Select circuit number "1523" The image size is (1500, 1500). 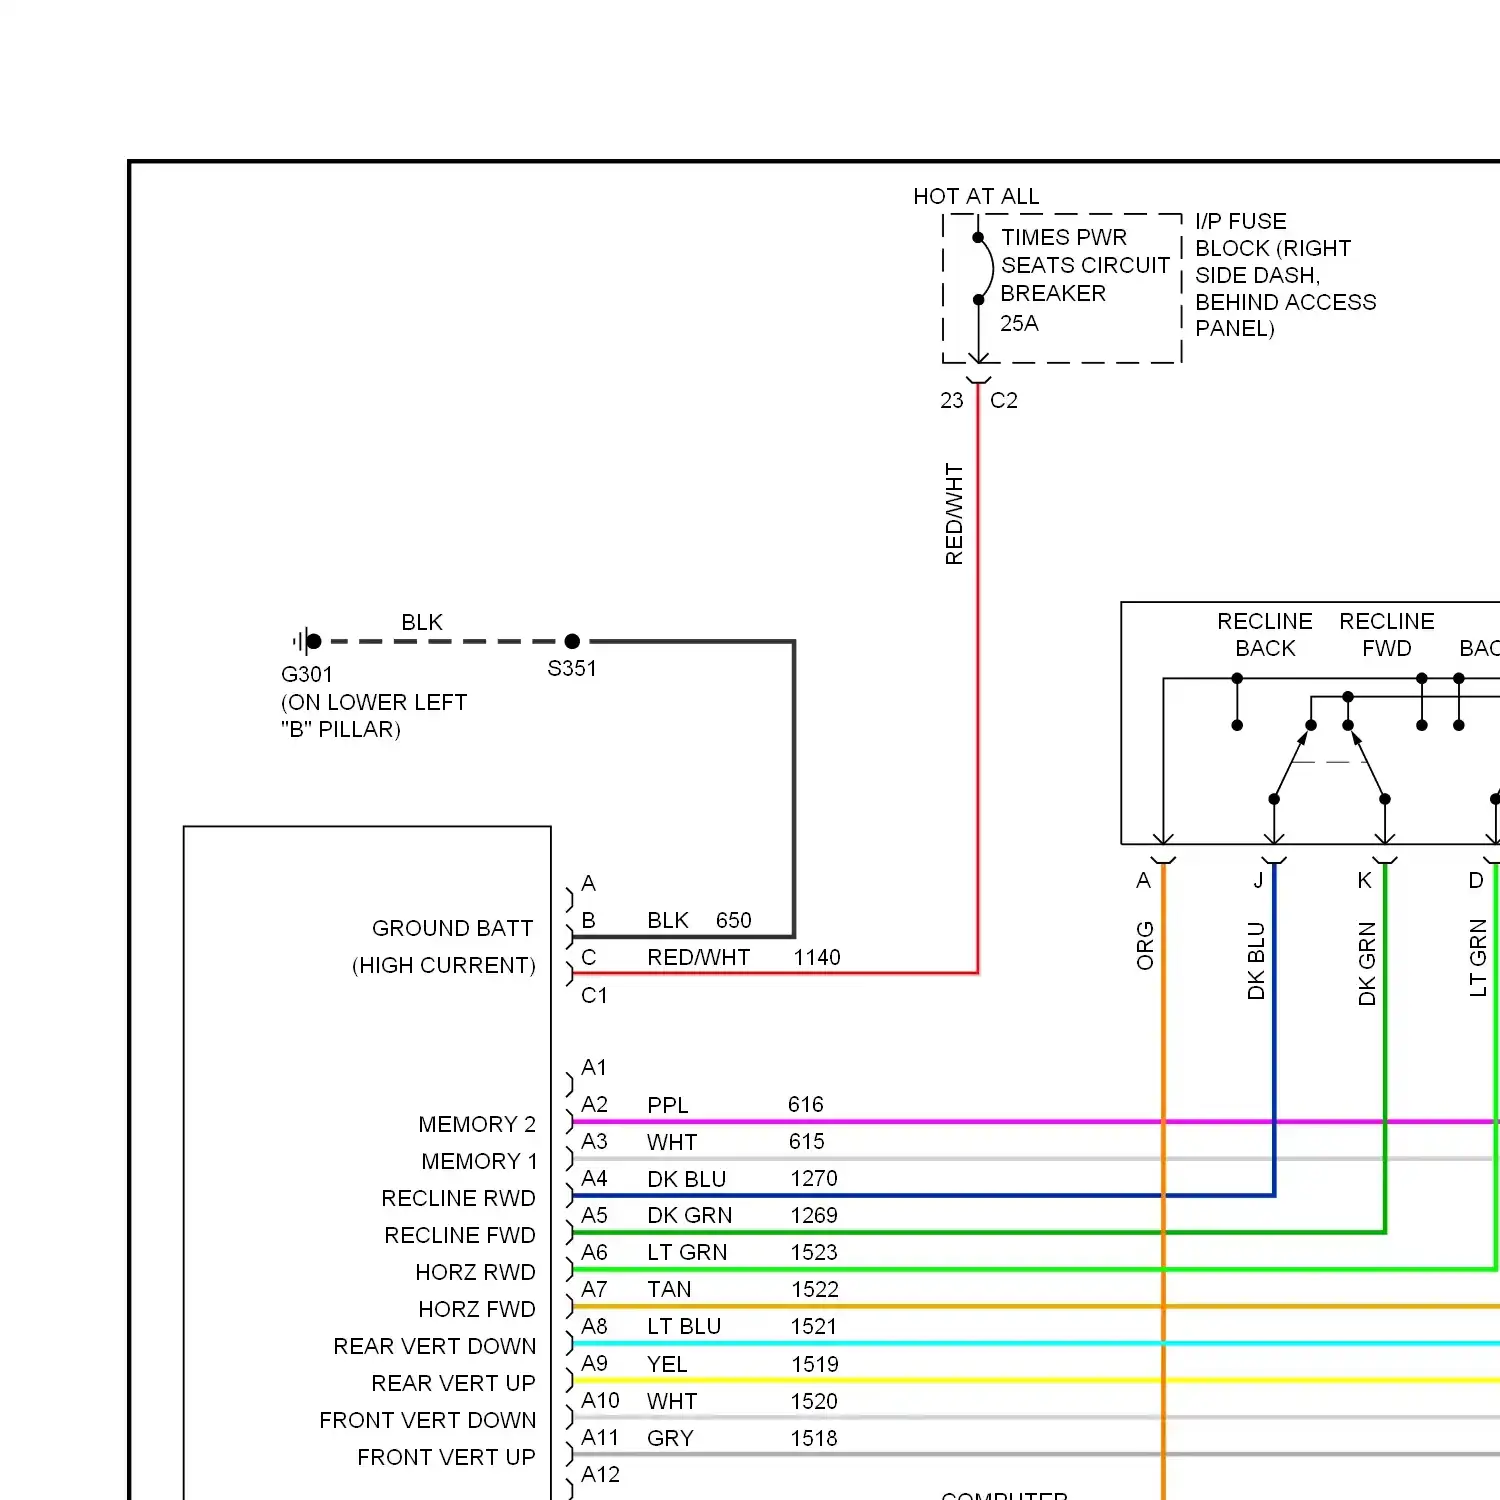click(x=814, y=1252)
